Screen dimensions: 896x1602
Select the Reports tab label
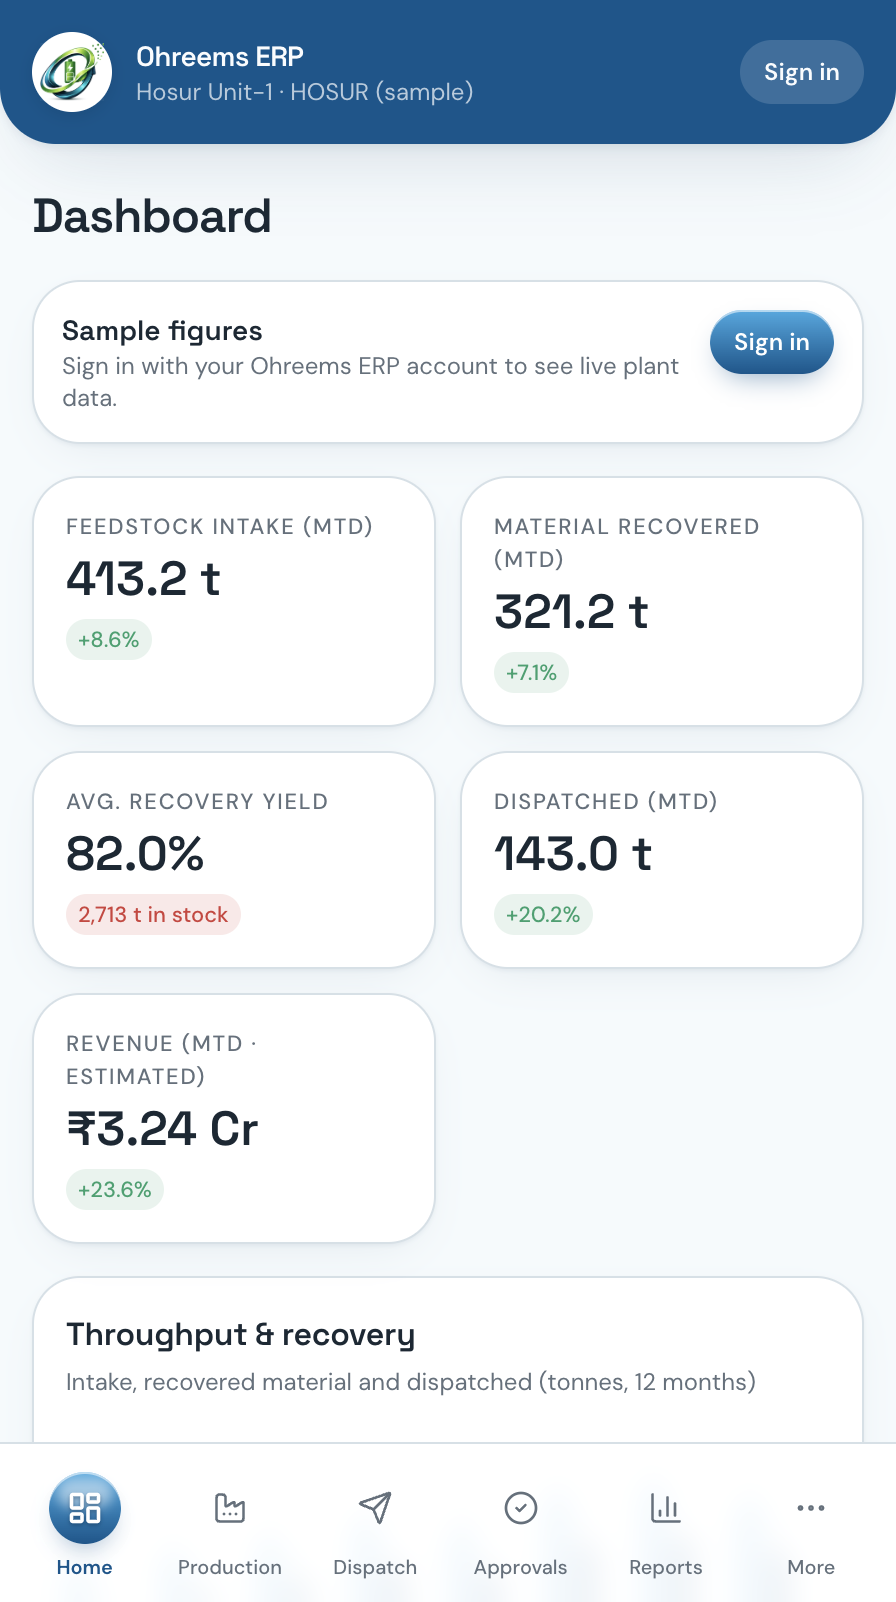click(x=666, y=1567)
